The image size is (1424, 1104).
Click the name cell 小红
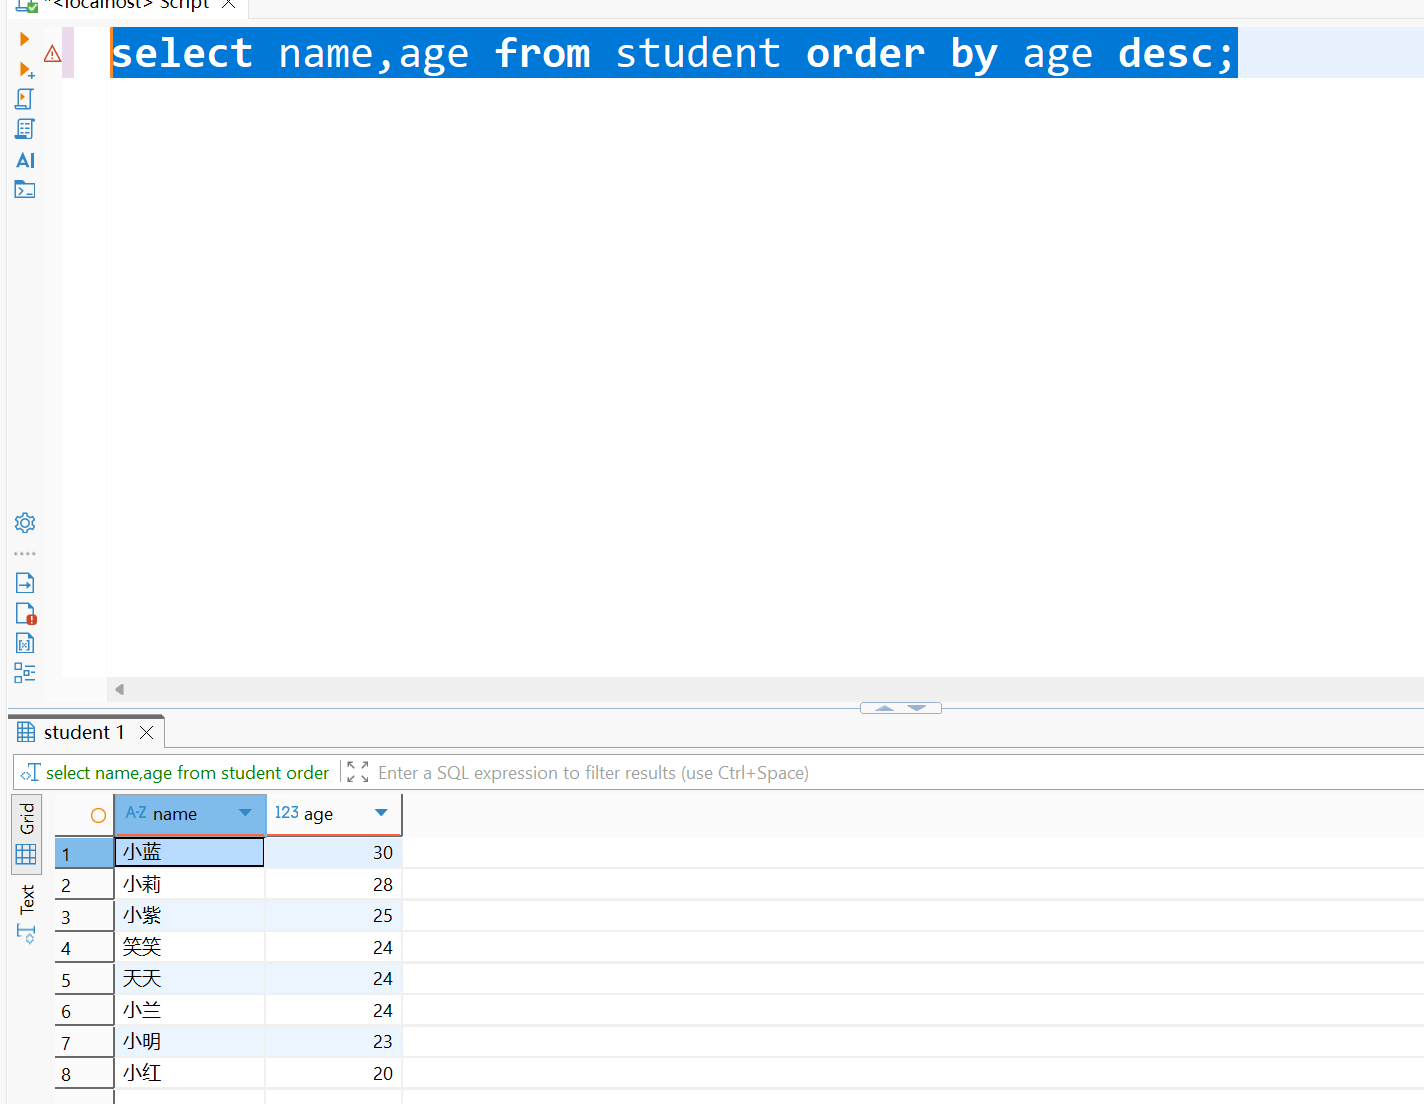coord(190,1073)
